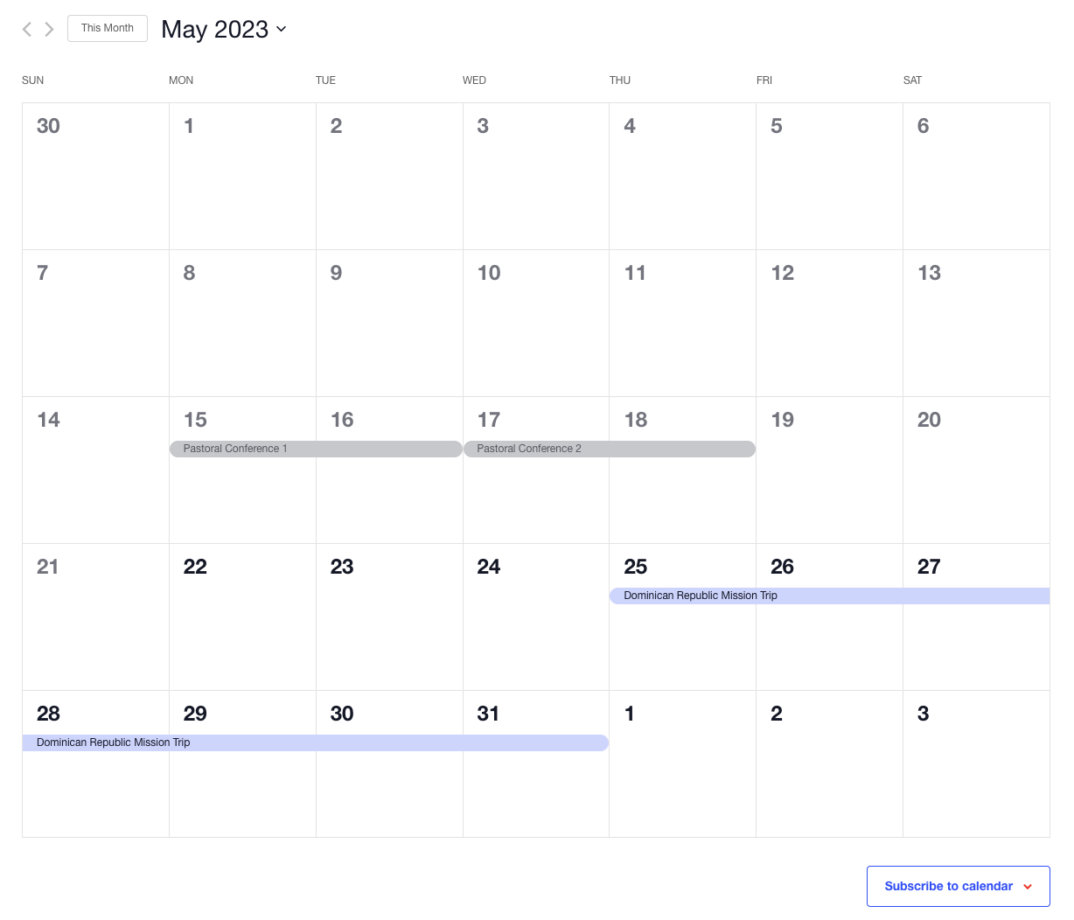
Task: Click the June 1 cell in bottom row
Action: [681, 780]
